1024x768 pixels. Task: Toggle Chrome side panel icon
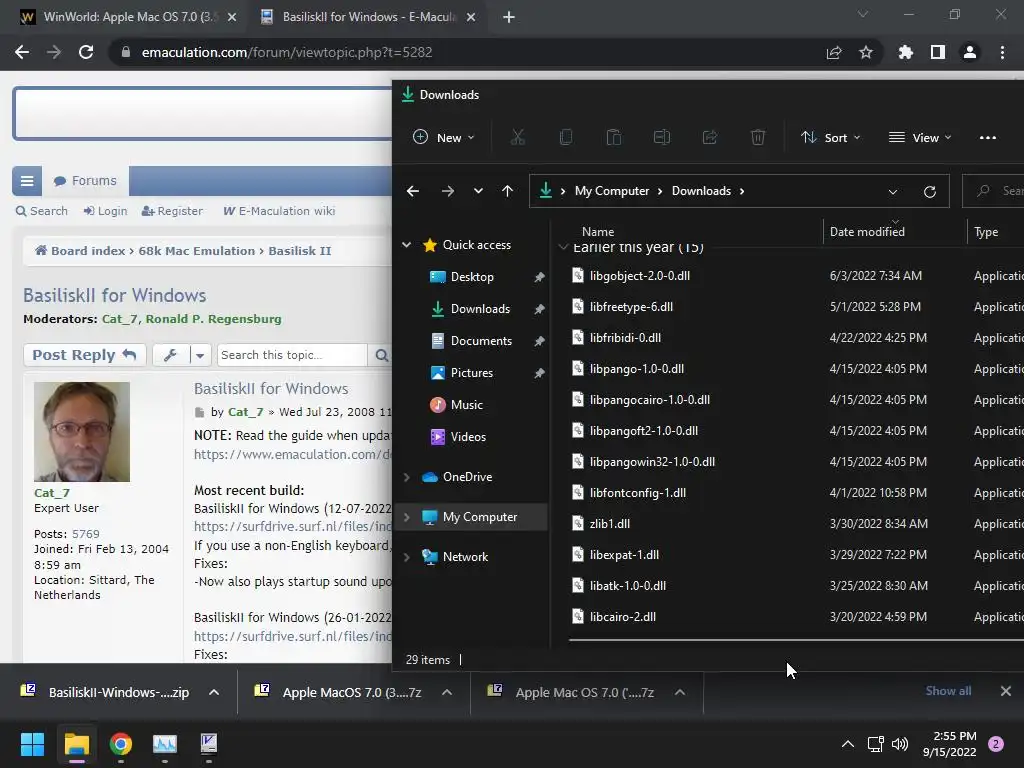click(938, 52)
